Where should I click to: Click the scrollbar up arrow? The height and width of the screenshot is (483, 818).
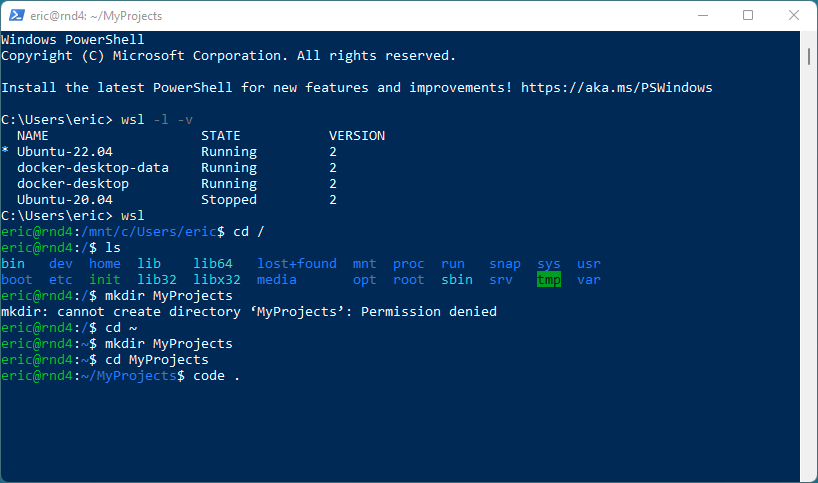click(x=809, y=39)
